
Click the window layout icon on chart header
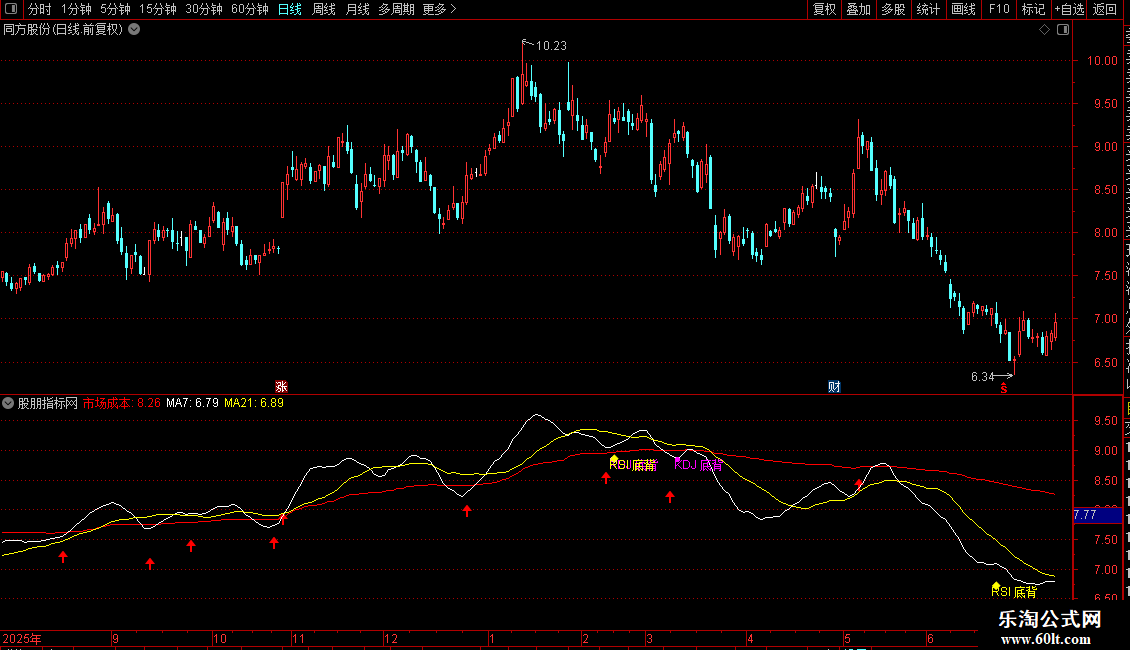click(x=1063, y=30)
